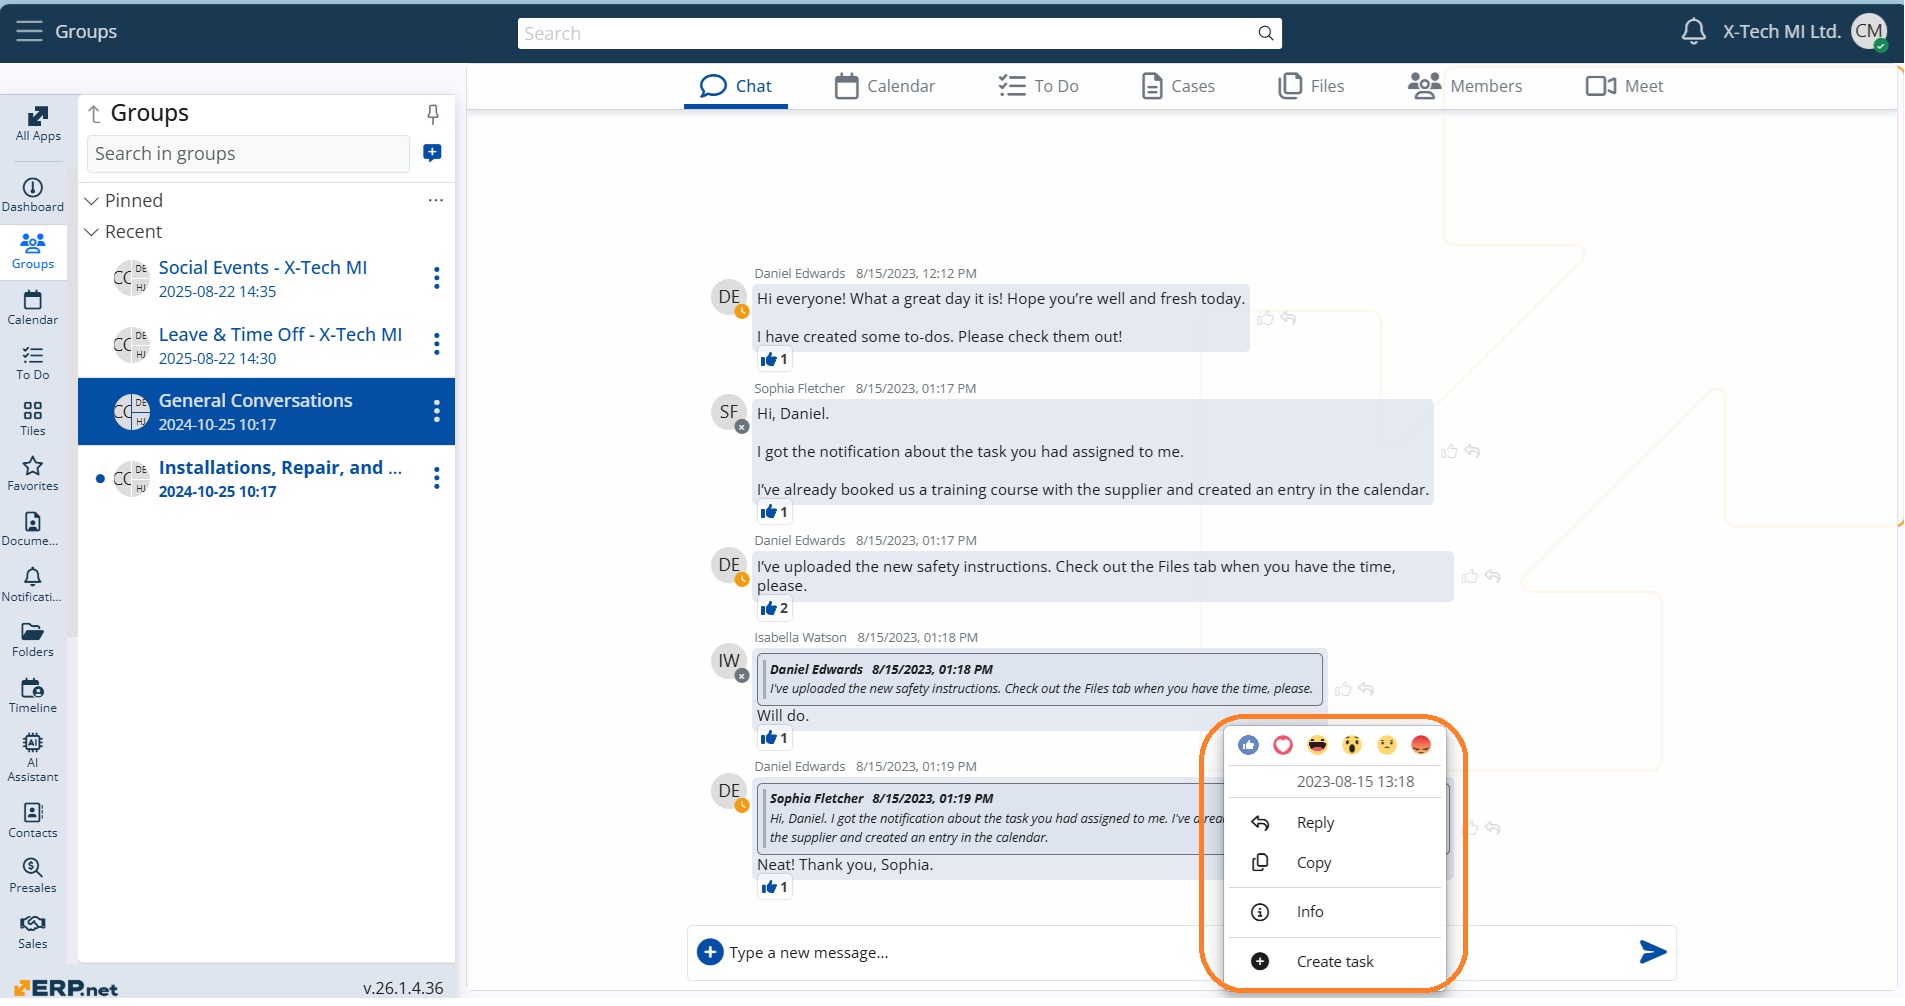Click the 2 likes count on safety instructions message

pyautogui.click(x=774, y=608)
